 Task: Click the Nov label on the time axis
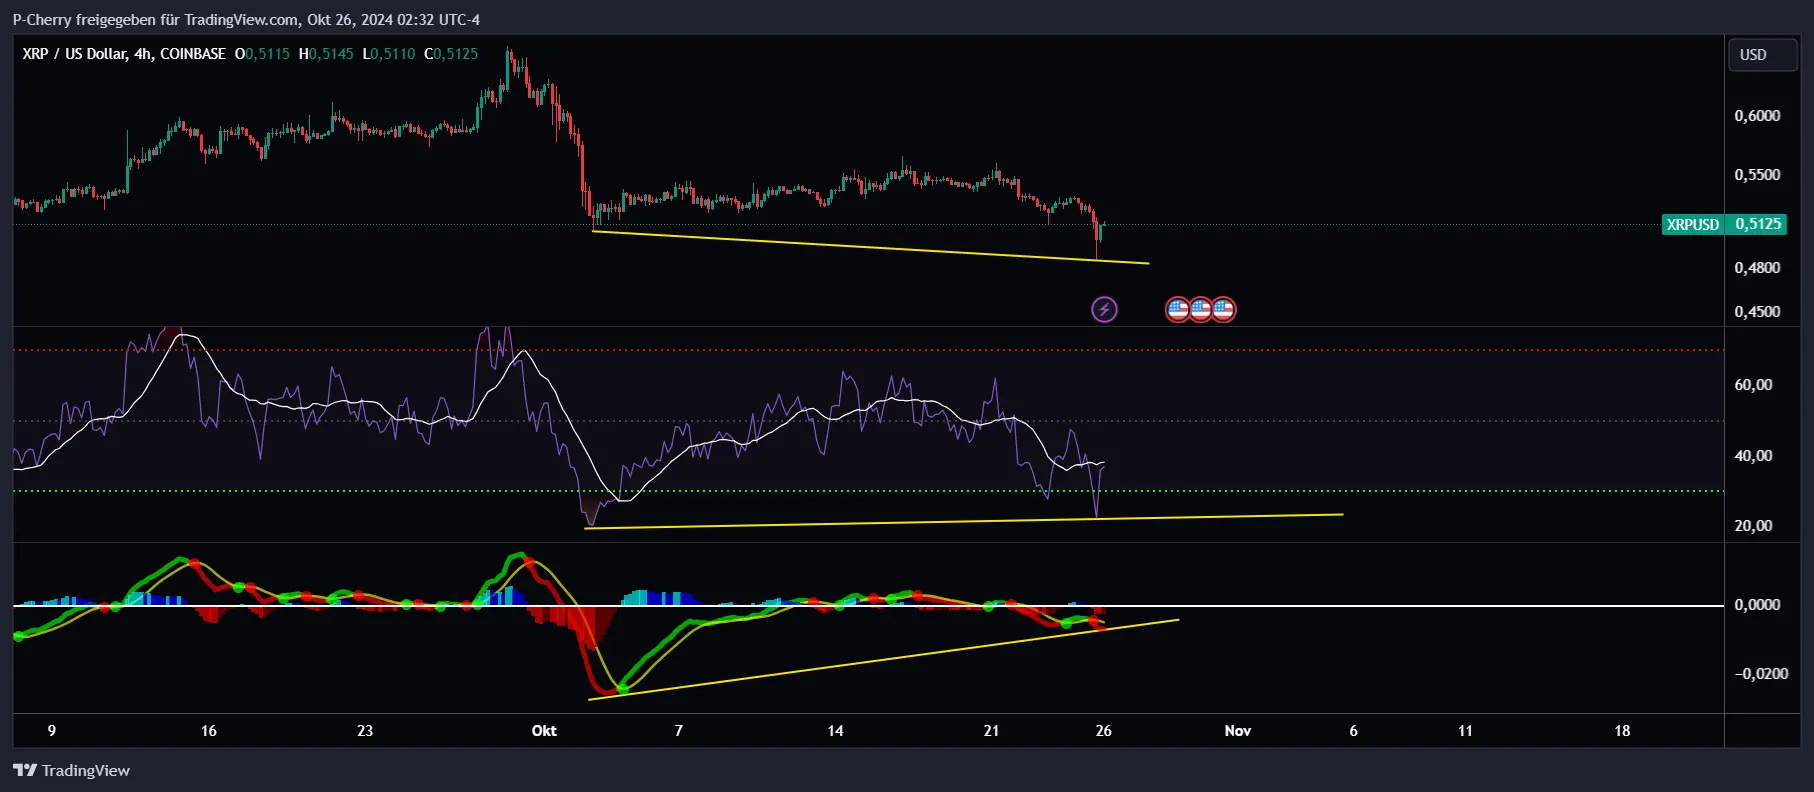pyautogui.click(x=1238, y=731)
